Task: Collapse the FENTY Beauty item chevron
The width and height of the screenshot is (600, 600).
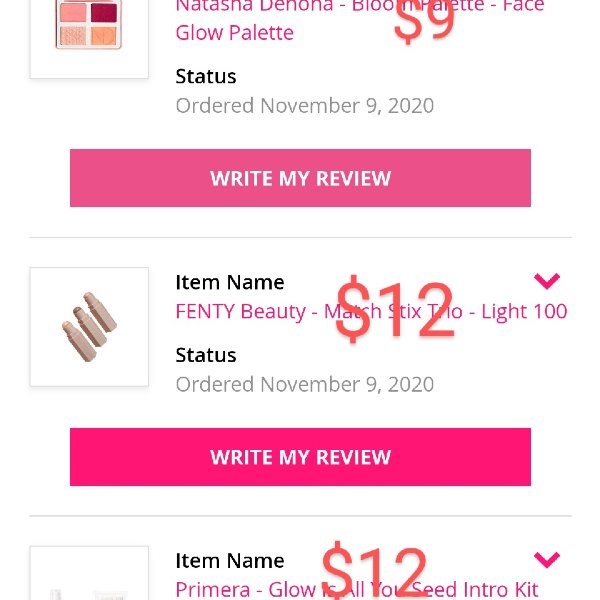Action: [547, 281]
